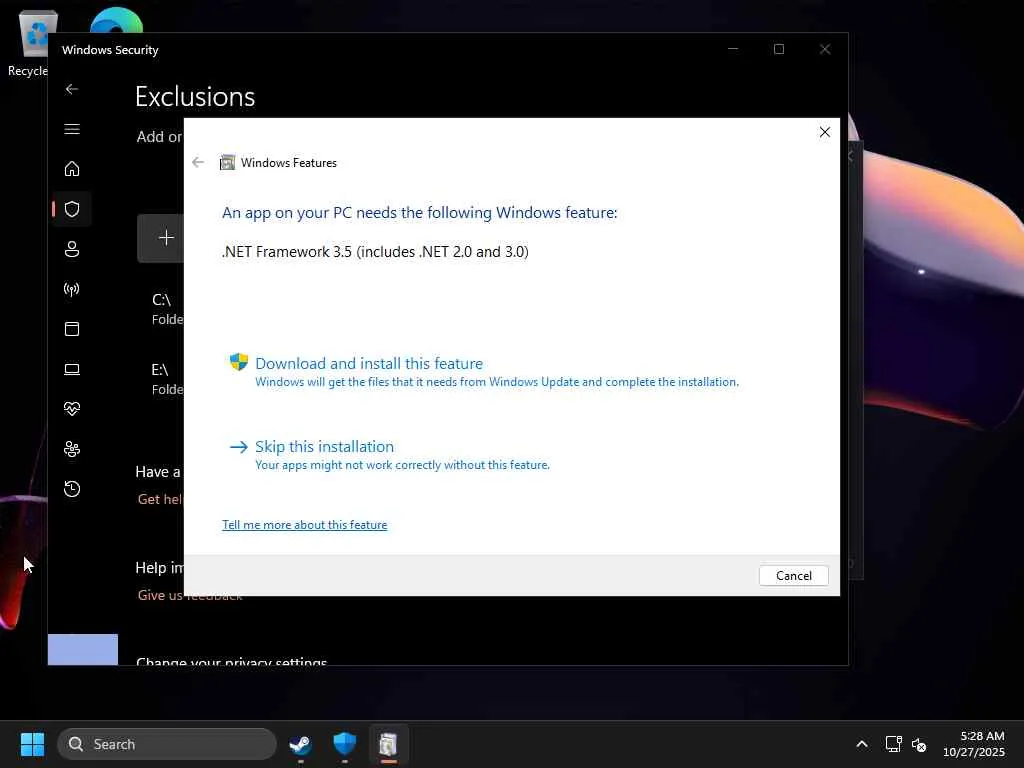Choose Download and install this feature
Screen dimensions: 1024x768
point(369,364)
